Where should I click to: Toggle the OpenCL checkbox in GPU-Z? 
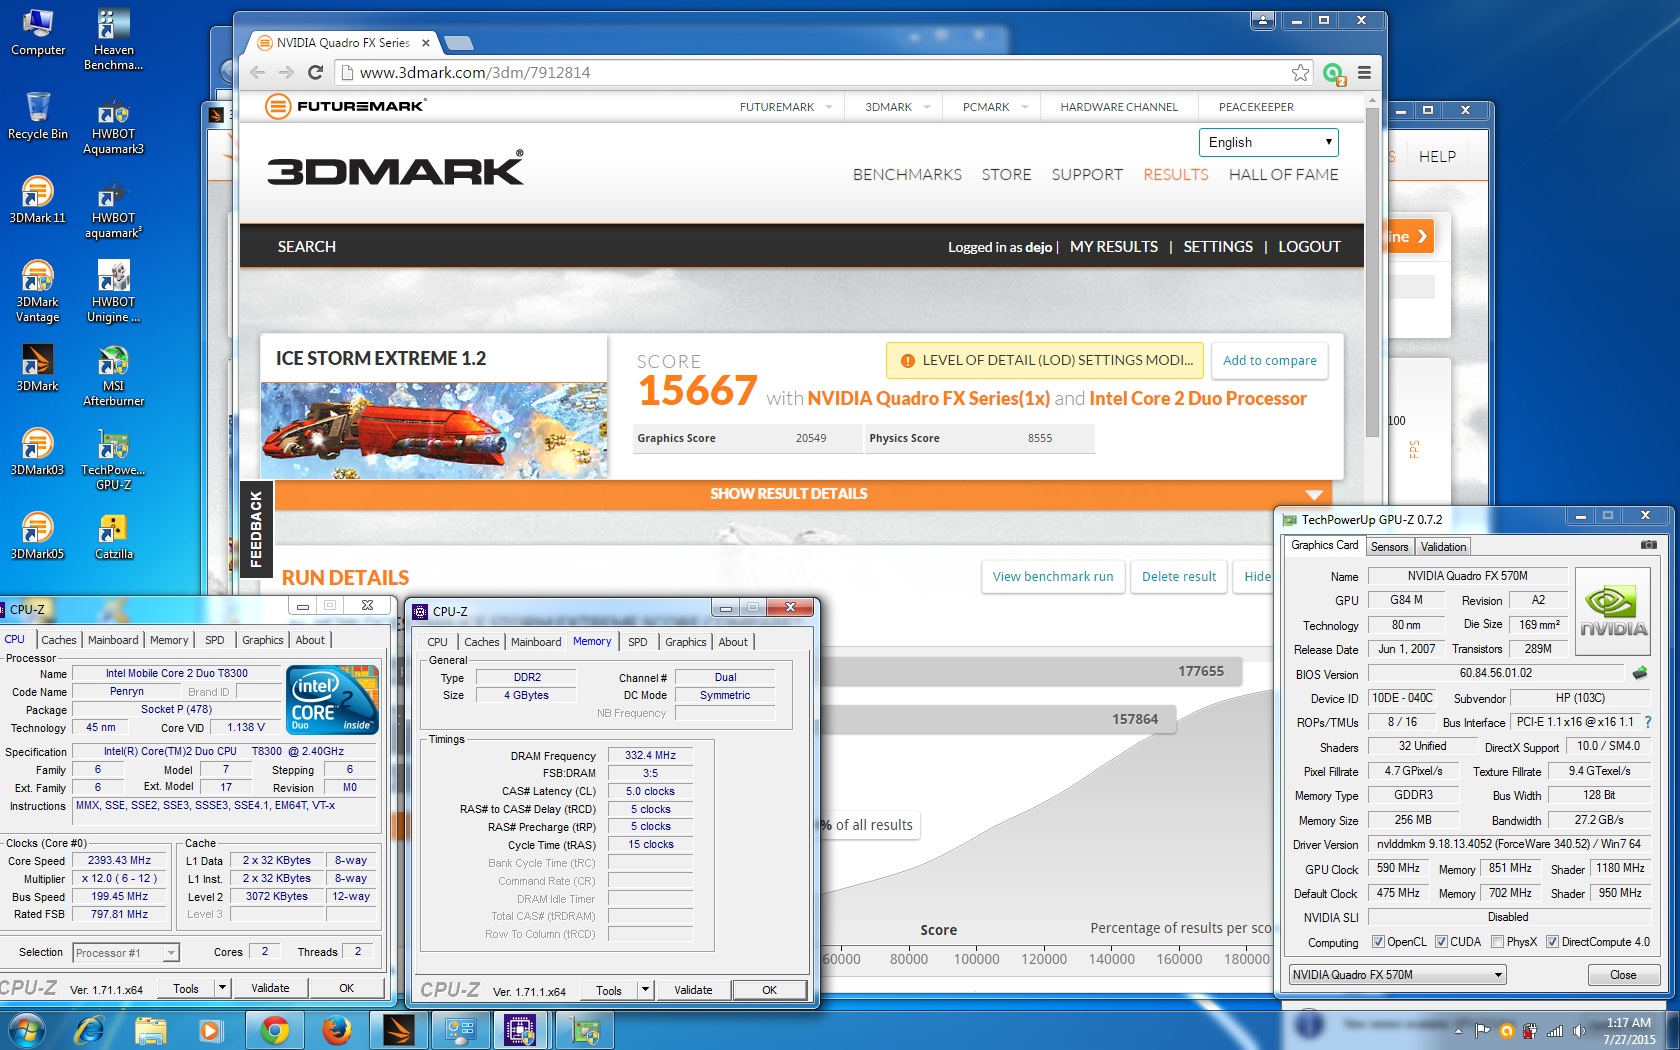click(x=1378, y=942)
